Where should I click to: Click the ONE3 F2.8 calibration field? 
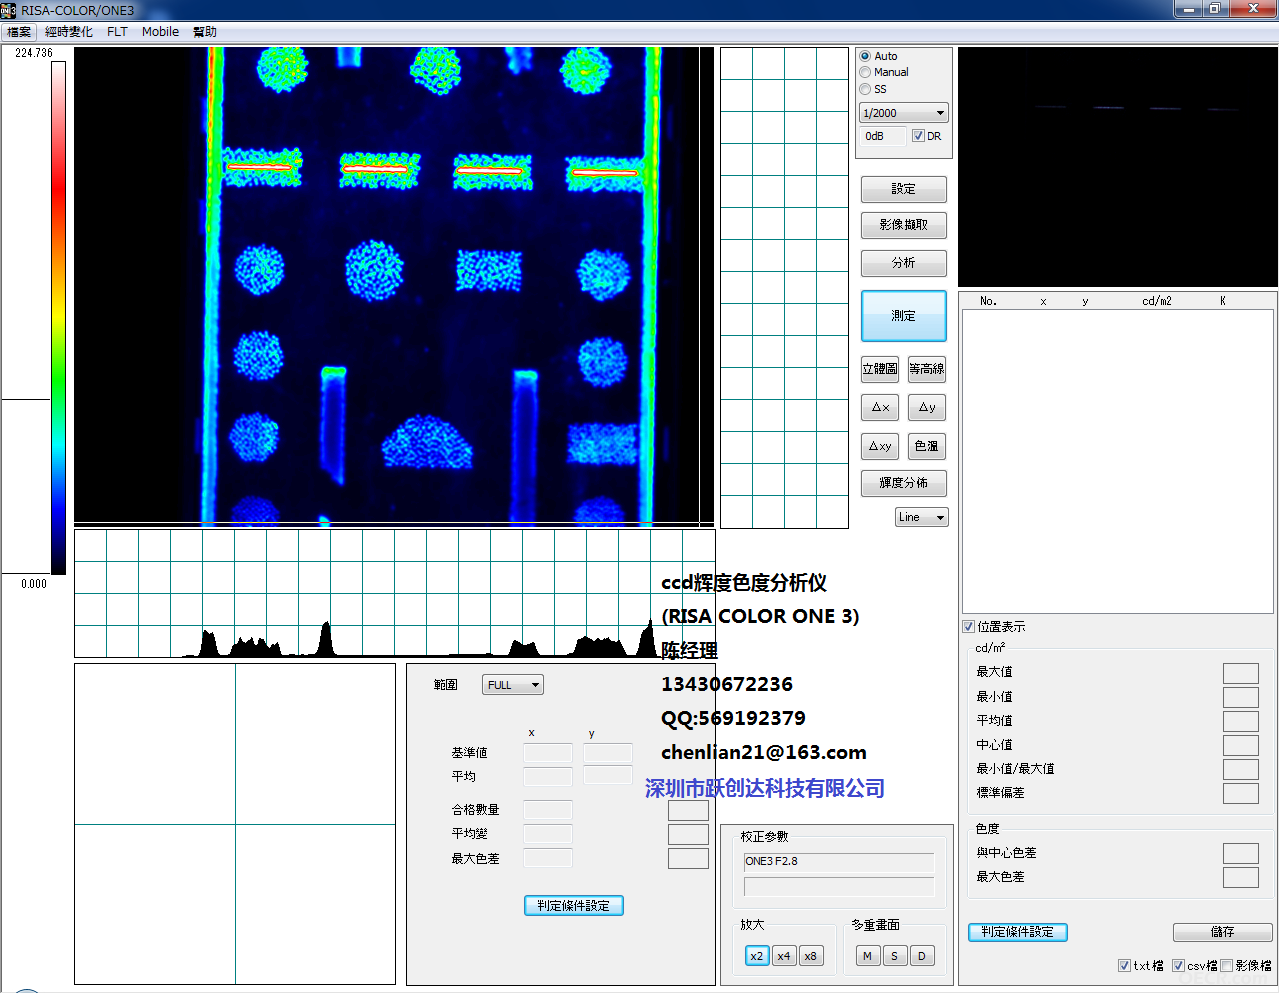[838, 862]
